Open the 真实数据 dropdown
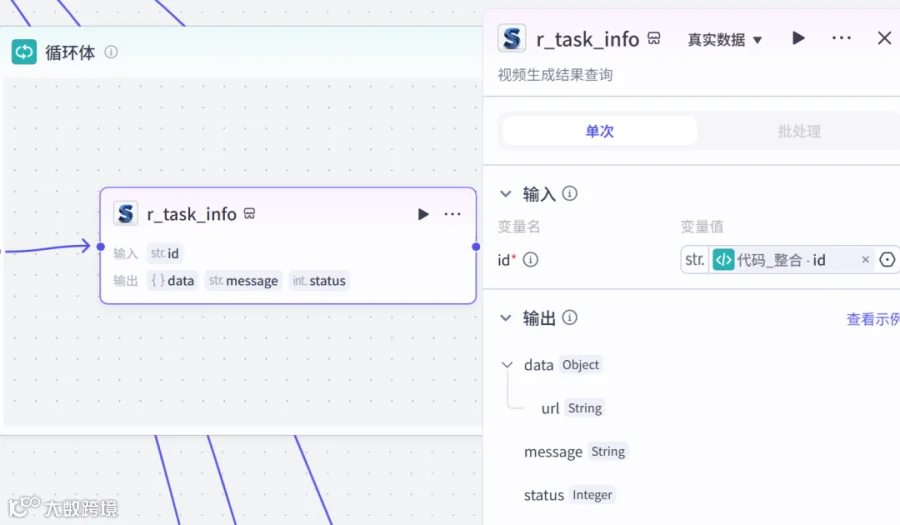Screen dimensions: 900x525 [x=725, y=40]
